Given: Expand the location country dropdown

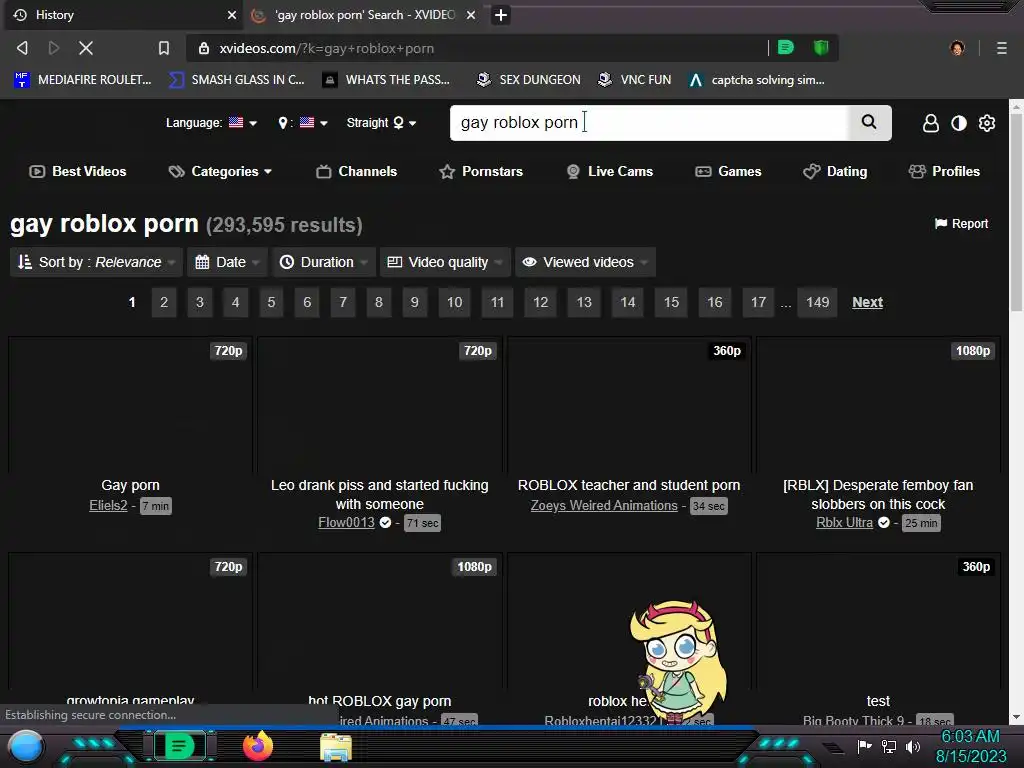Looking at the screenshot, I should point(302,123).
